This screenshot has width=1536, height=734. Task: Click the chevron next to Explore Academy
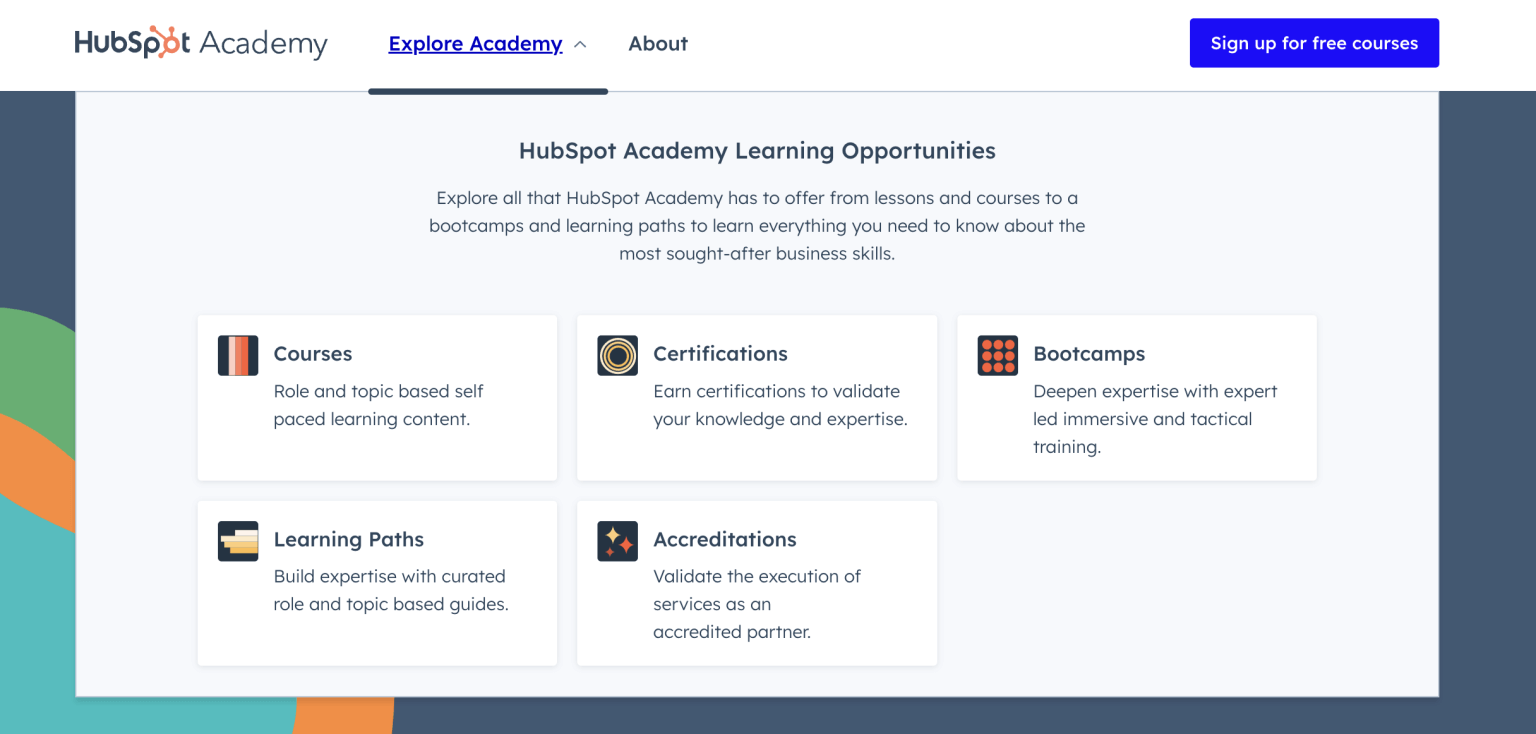[x=580, y=44]
